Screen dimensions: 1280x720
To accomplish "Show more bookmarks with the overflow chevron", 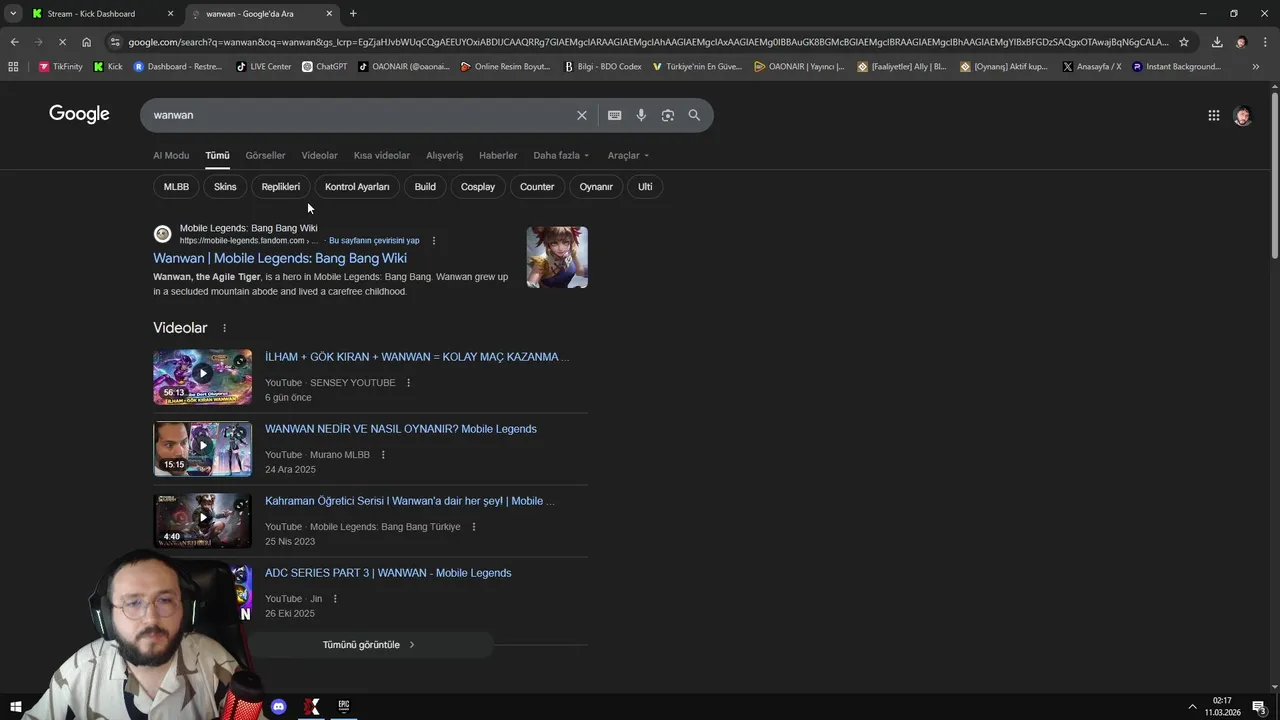I will (x=1256, y=67).
